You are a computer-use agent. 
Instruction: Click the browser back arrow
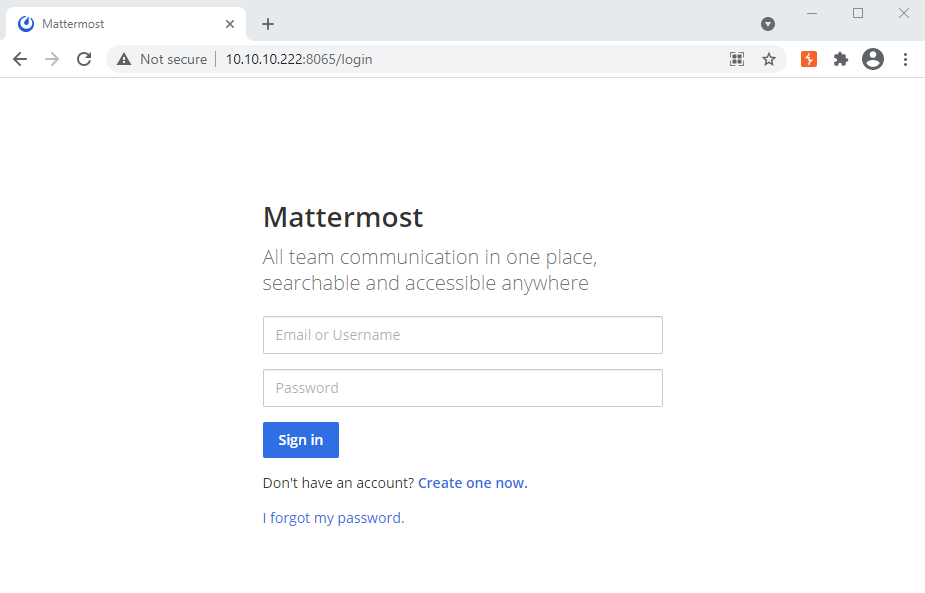pos(20,59)
